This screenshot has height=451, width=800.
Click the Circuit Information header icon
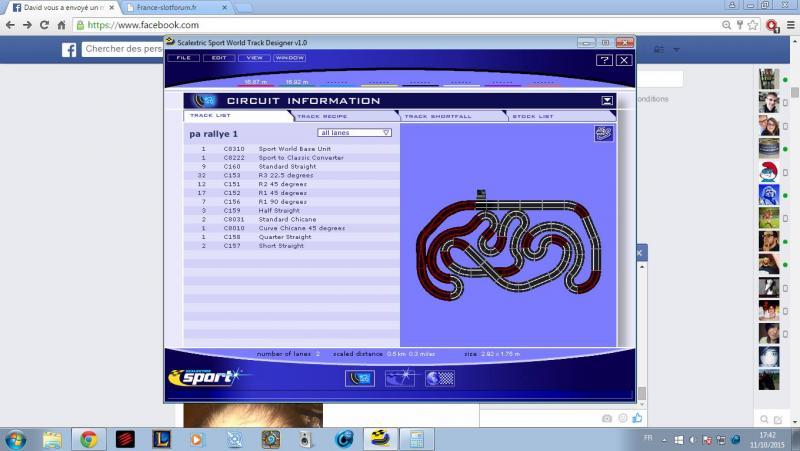click(204, 100)
